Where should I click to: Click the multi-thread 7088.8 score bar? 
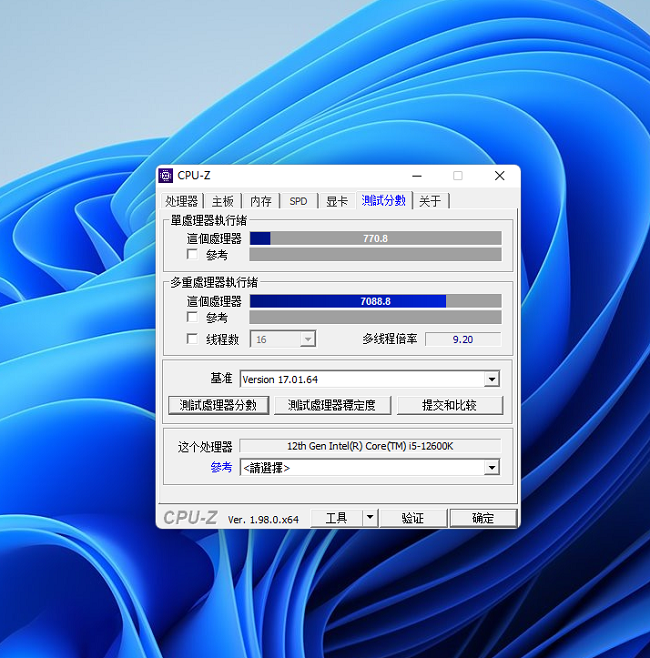click(376, 301)
